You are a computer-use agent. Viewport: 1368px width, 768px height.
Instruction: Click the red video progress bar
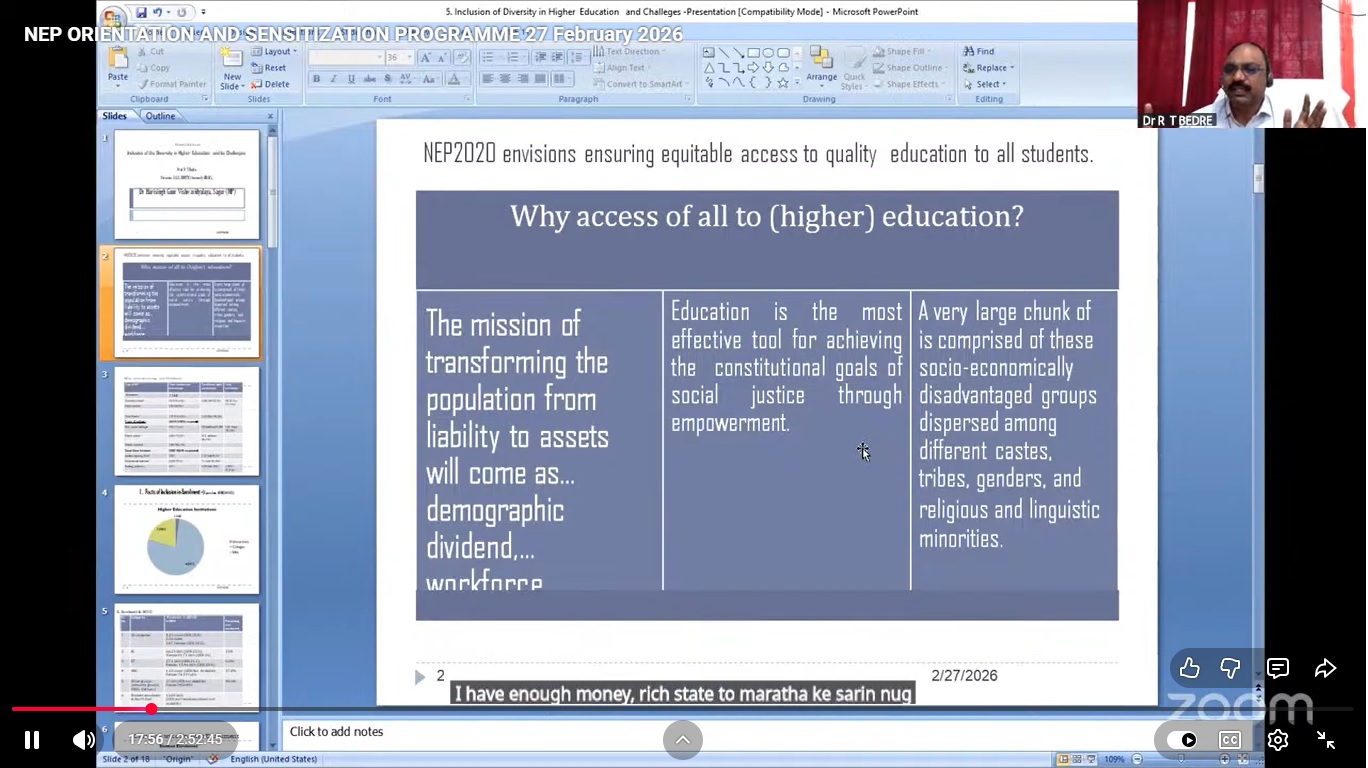pos(80,709)
